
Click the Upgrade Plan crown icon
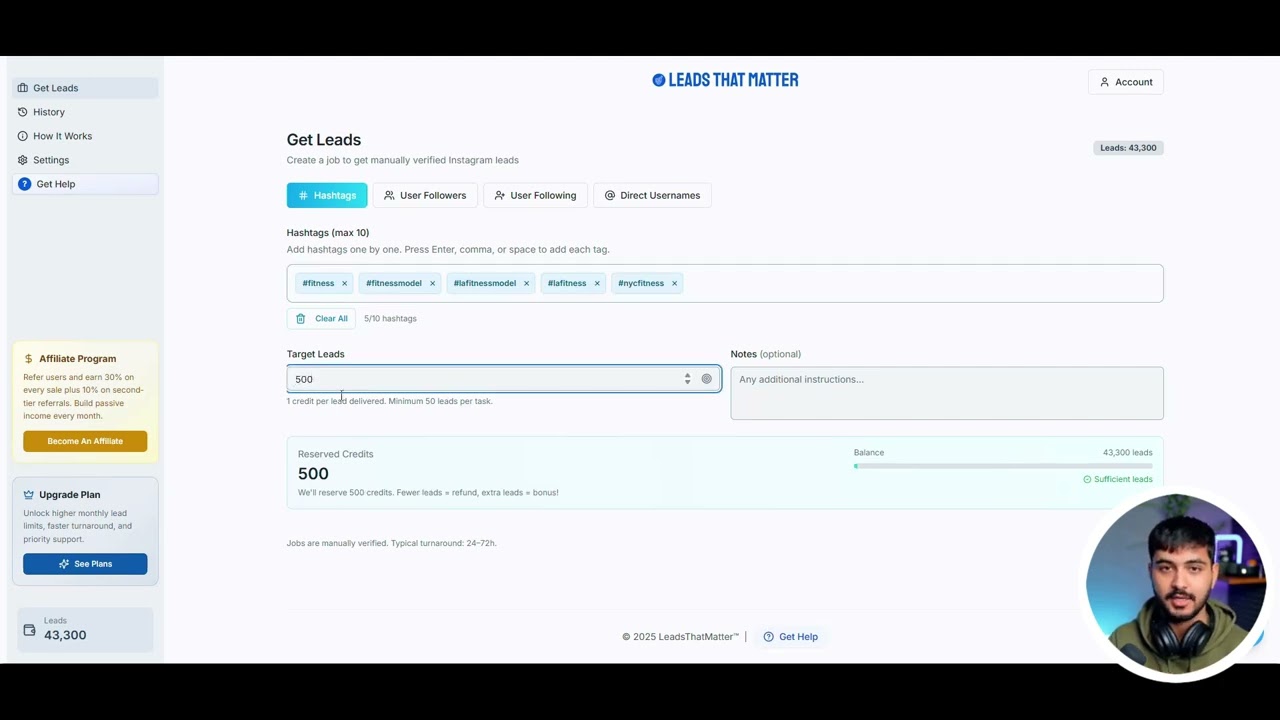pos(29,494)
